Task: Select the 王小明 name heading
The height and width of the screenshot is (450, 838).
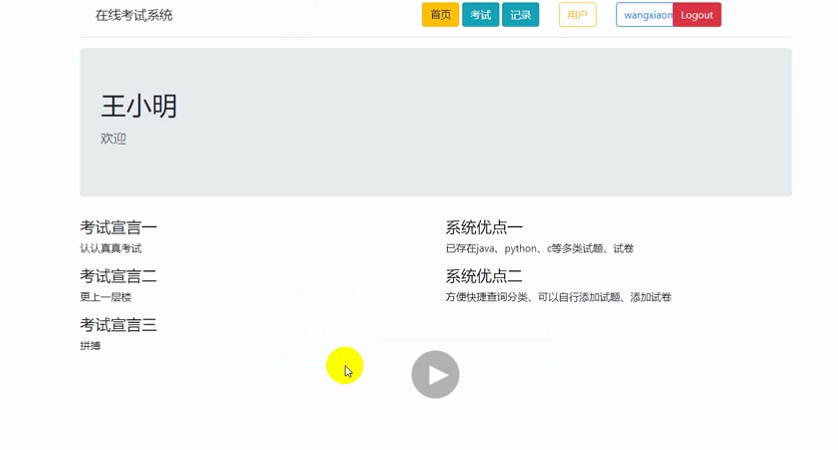Action: [139, 106]
